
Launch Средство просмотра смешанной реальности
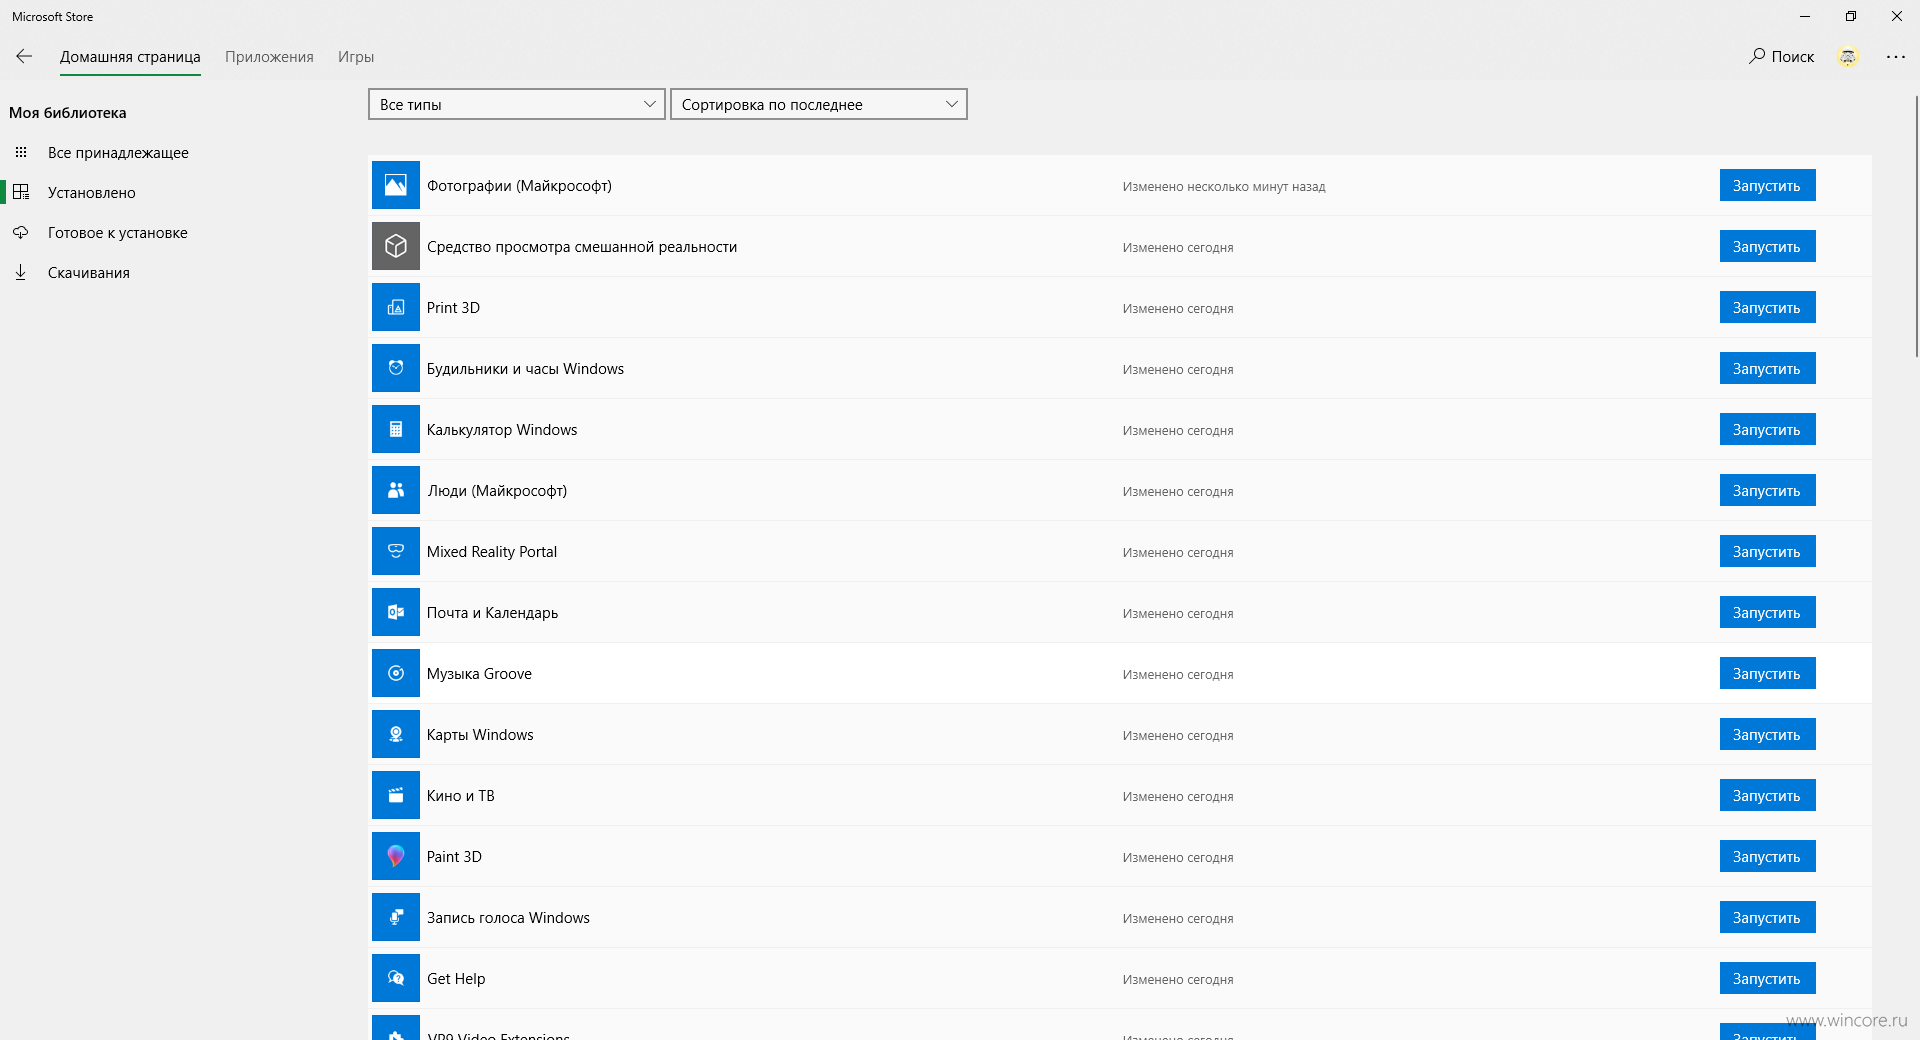click(1767, 246)
